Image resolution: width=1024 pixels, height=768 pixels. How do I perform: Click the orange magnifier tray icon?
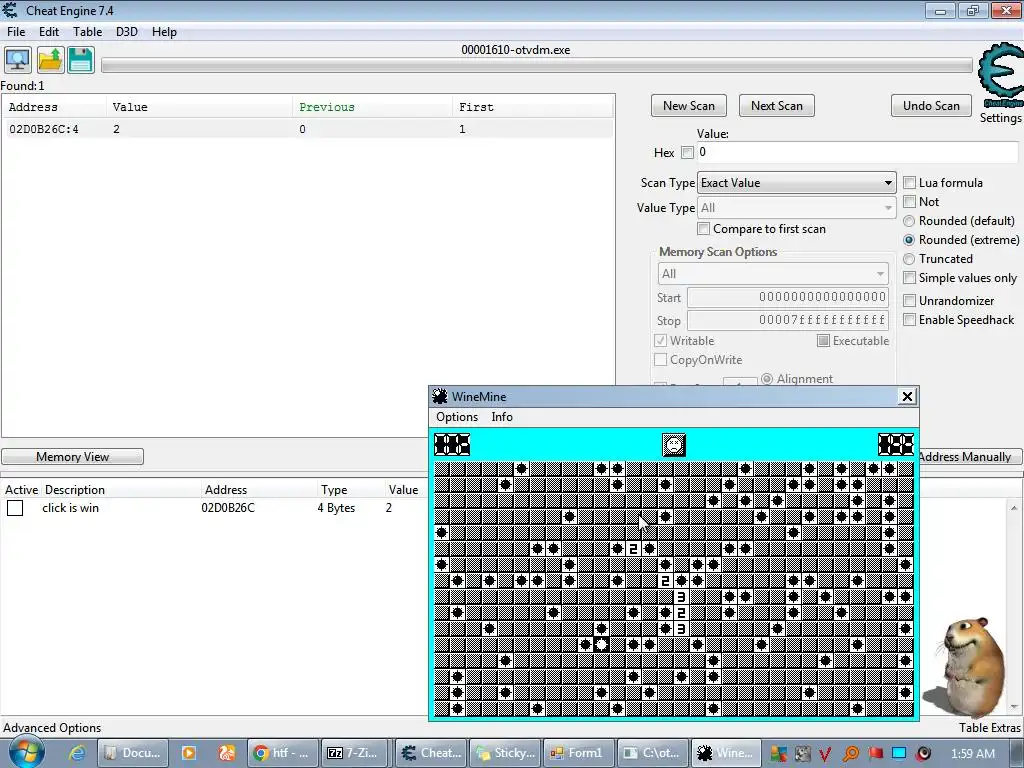coord(850,754)
